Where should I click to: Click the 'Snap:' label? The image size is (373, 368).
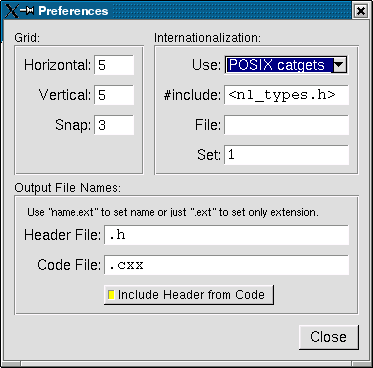73,125
